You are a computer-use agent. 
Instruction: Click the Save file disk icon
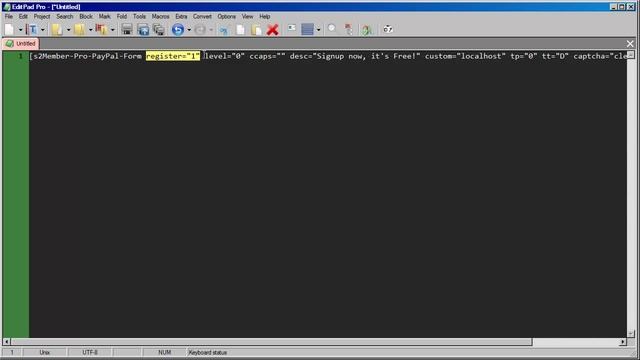pyautogui.click(x=127, y=29)
